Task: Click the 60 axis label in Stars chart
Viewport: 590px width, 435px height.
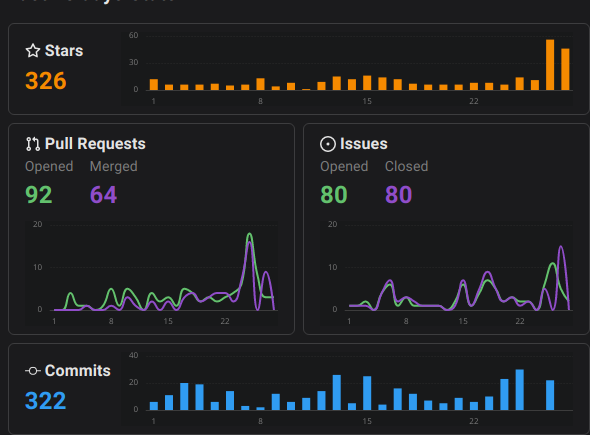Action: point(134,35)
